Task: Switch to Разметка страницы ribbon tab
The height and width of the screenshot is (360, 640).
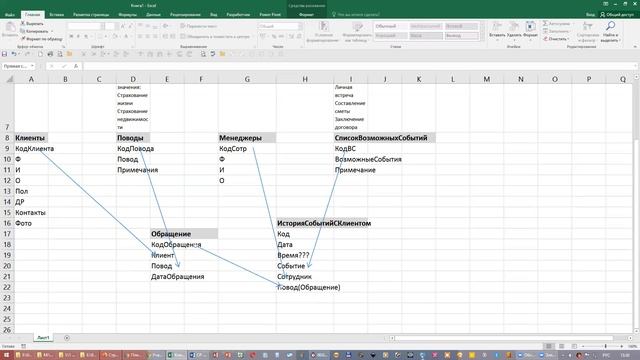Action: (x=91, y=14)
